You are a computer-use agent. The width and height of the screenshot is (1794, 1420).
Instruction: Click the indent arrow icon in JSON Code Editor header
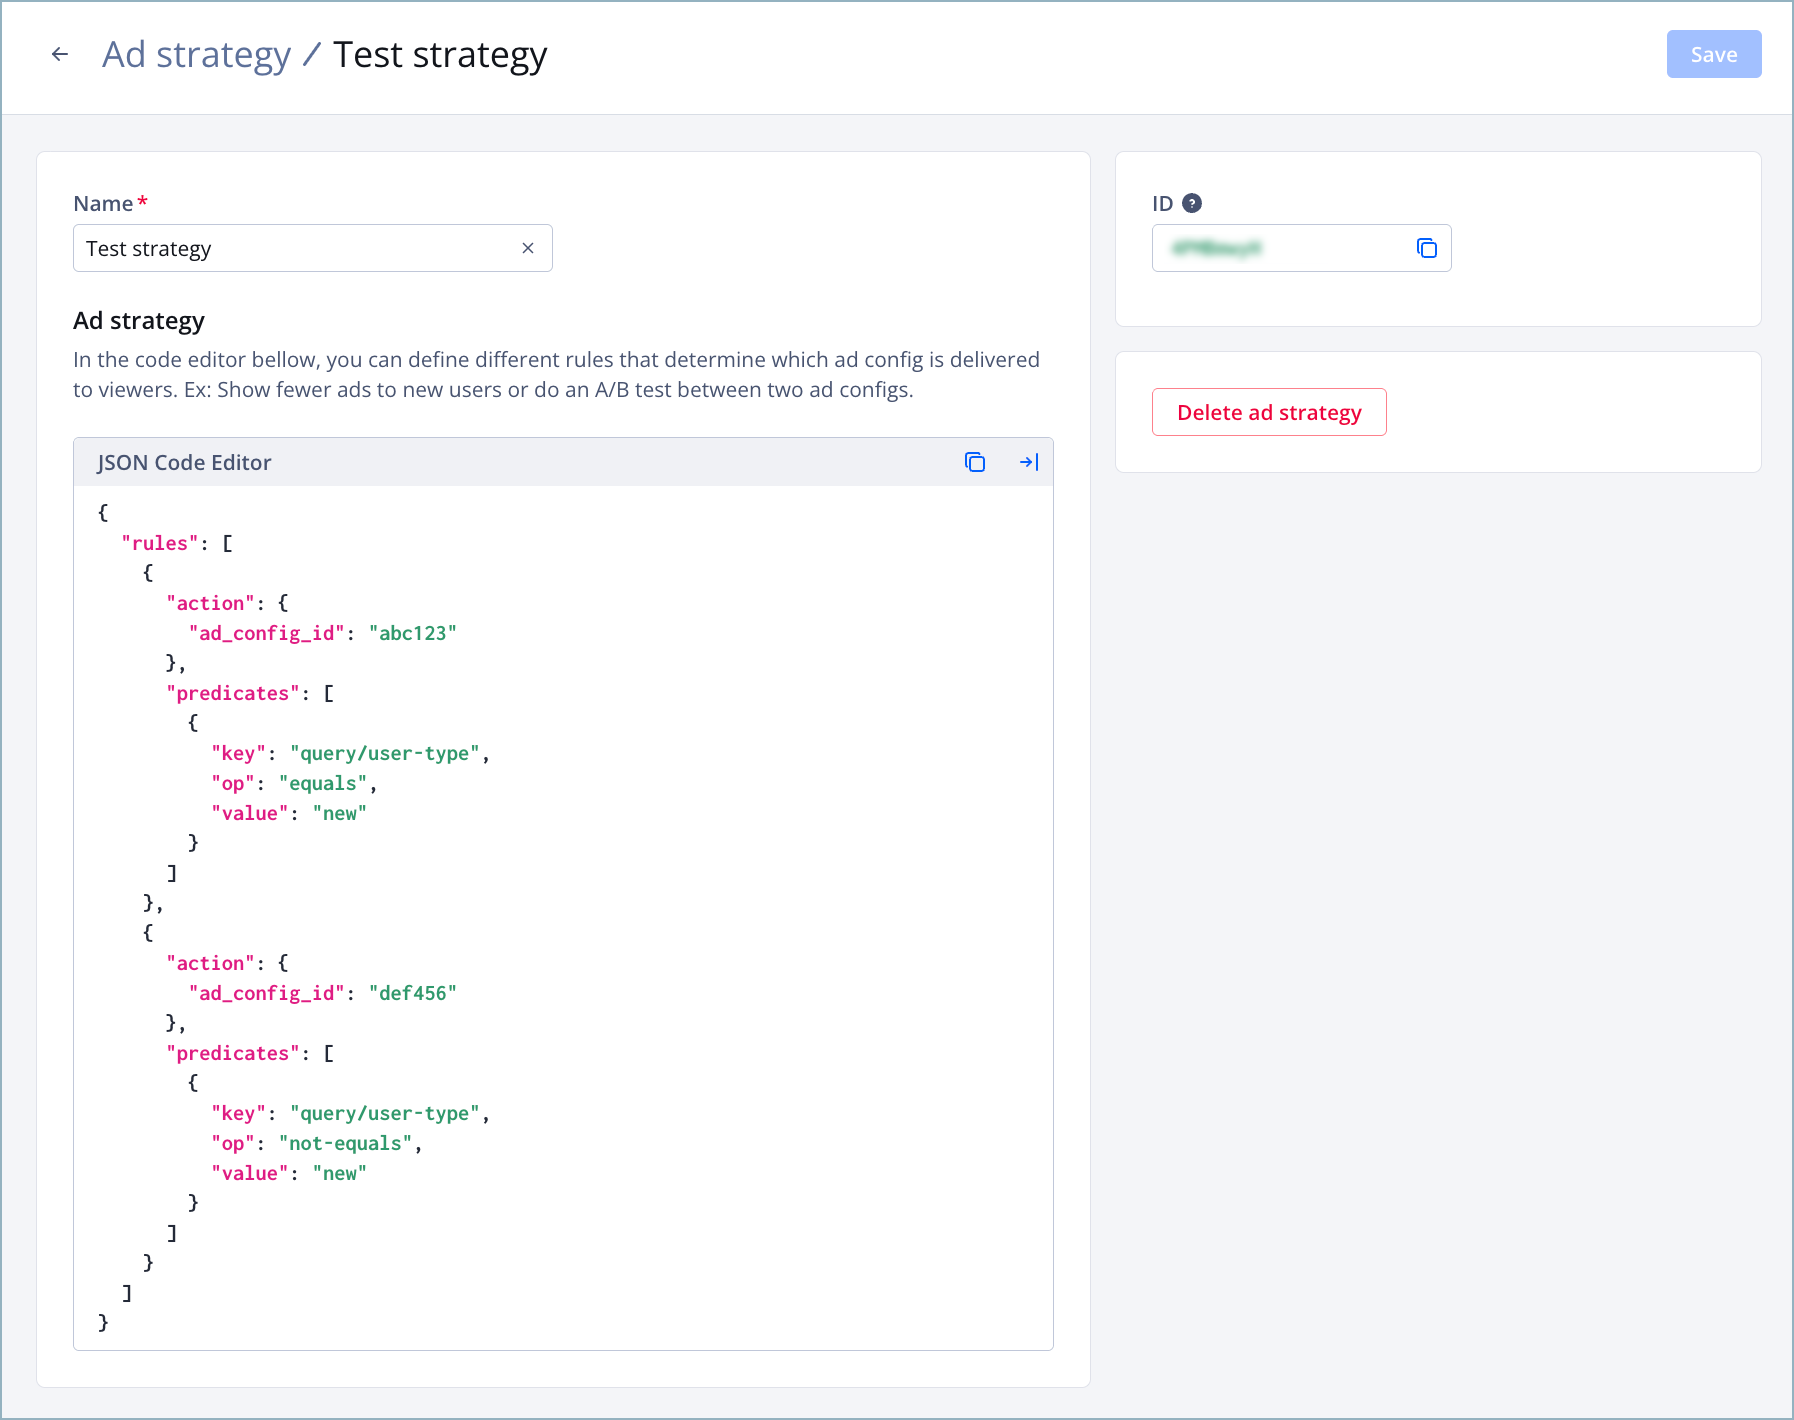coord(1029,462)
